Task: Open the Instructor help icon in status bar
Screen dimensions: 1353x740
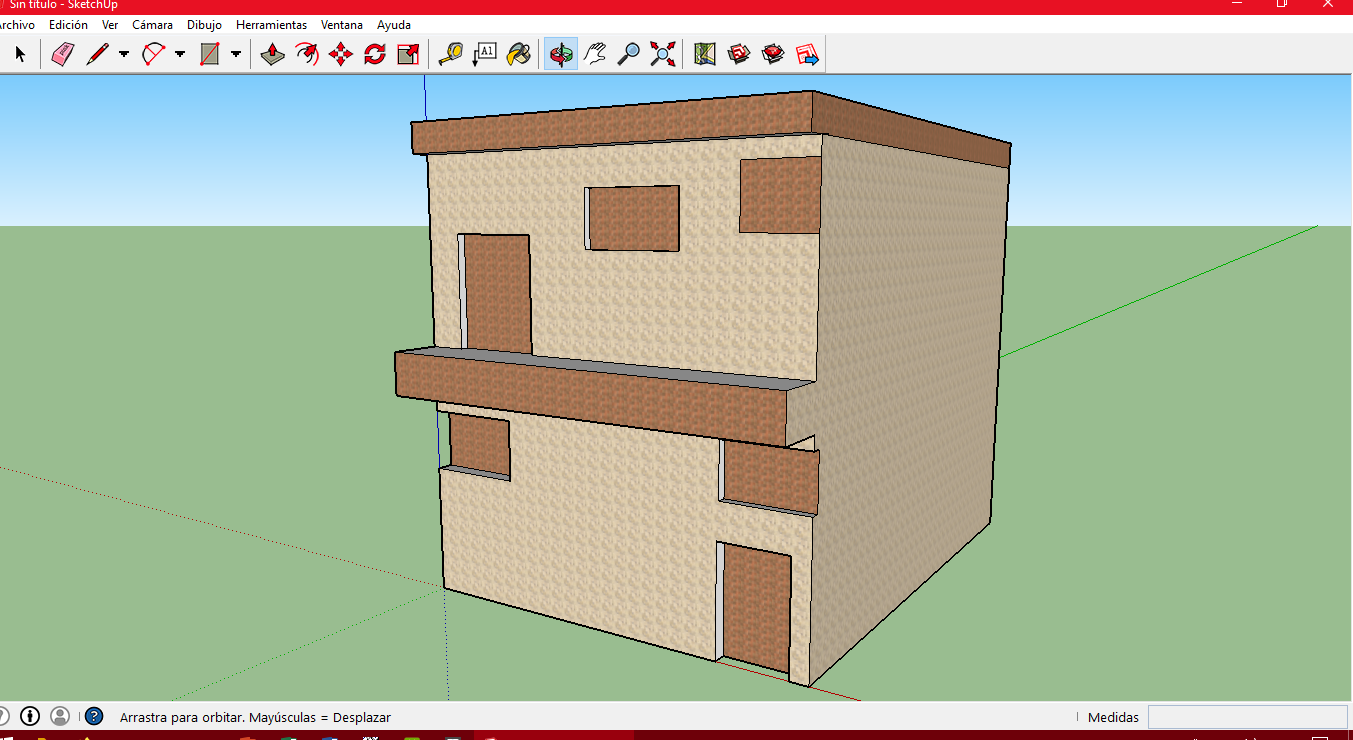Action: 94,716
